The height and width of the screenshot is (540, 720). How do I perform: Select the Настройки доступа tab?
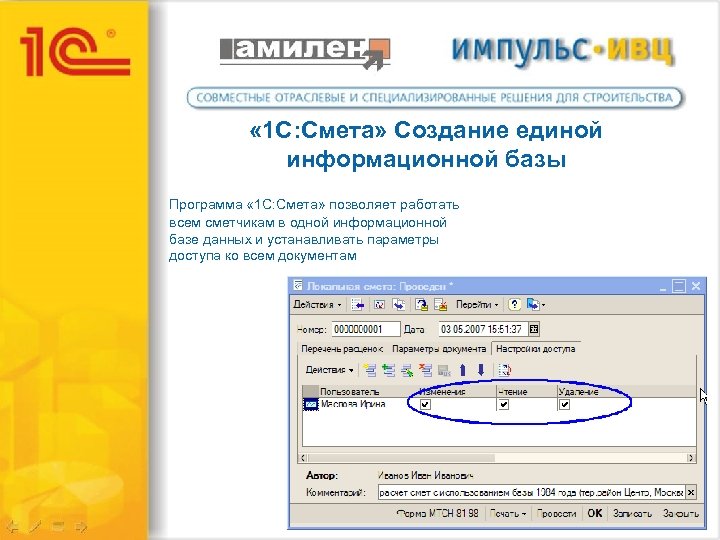(535, 349)
